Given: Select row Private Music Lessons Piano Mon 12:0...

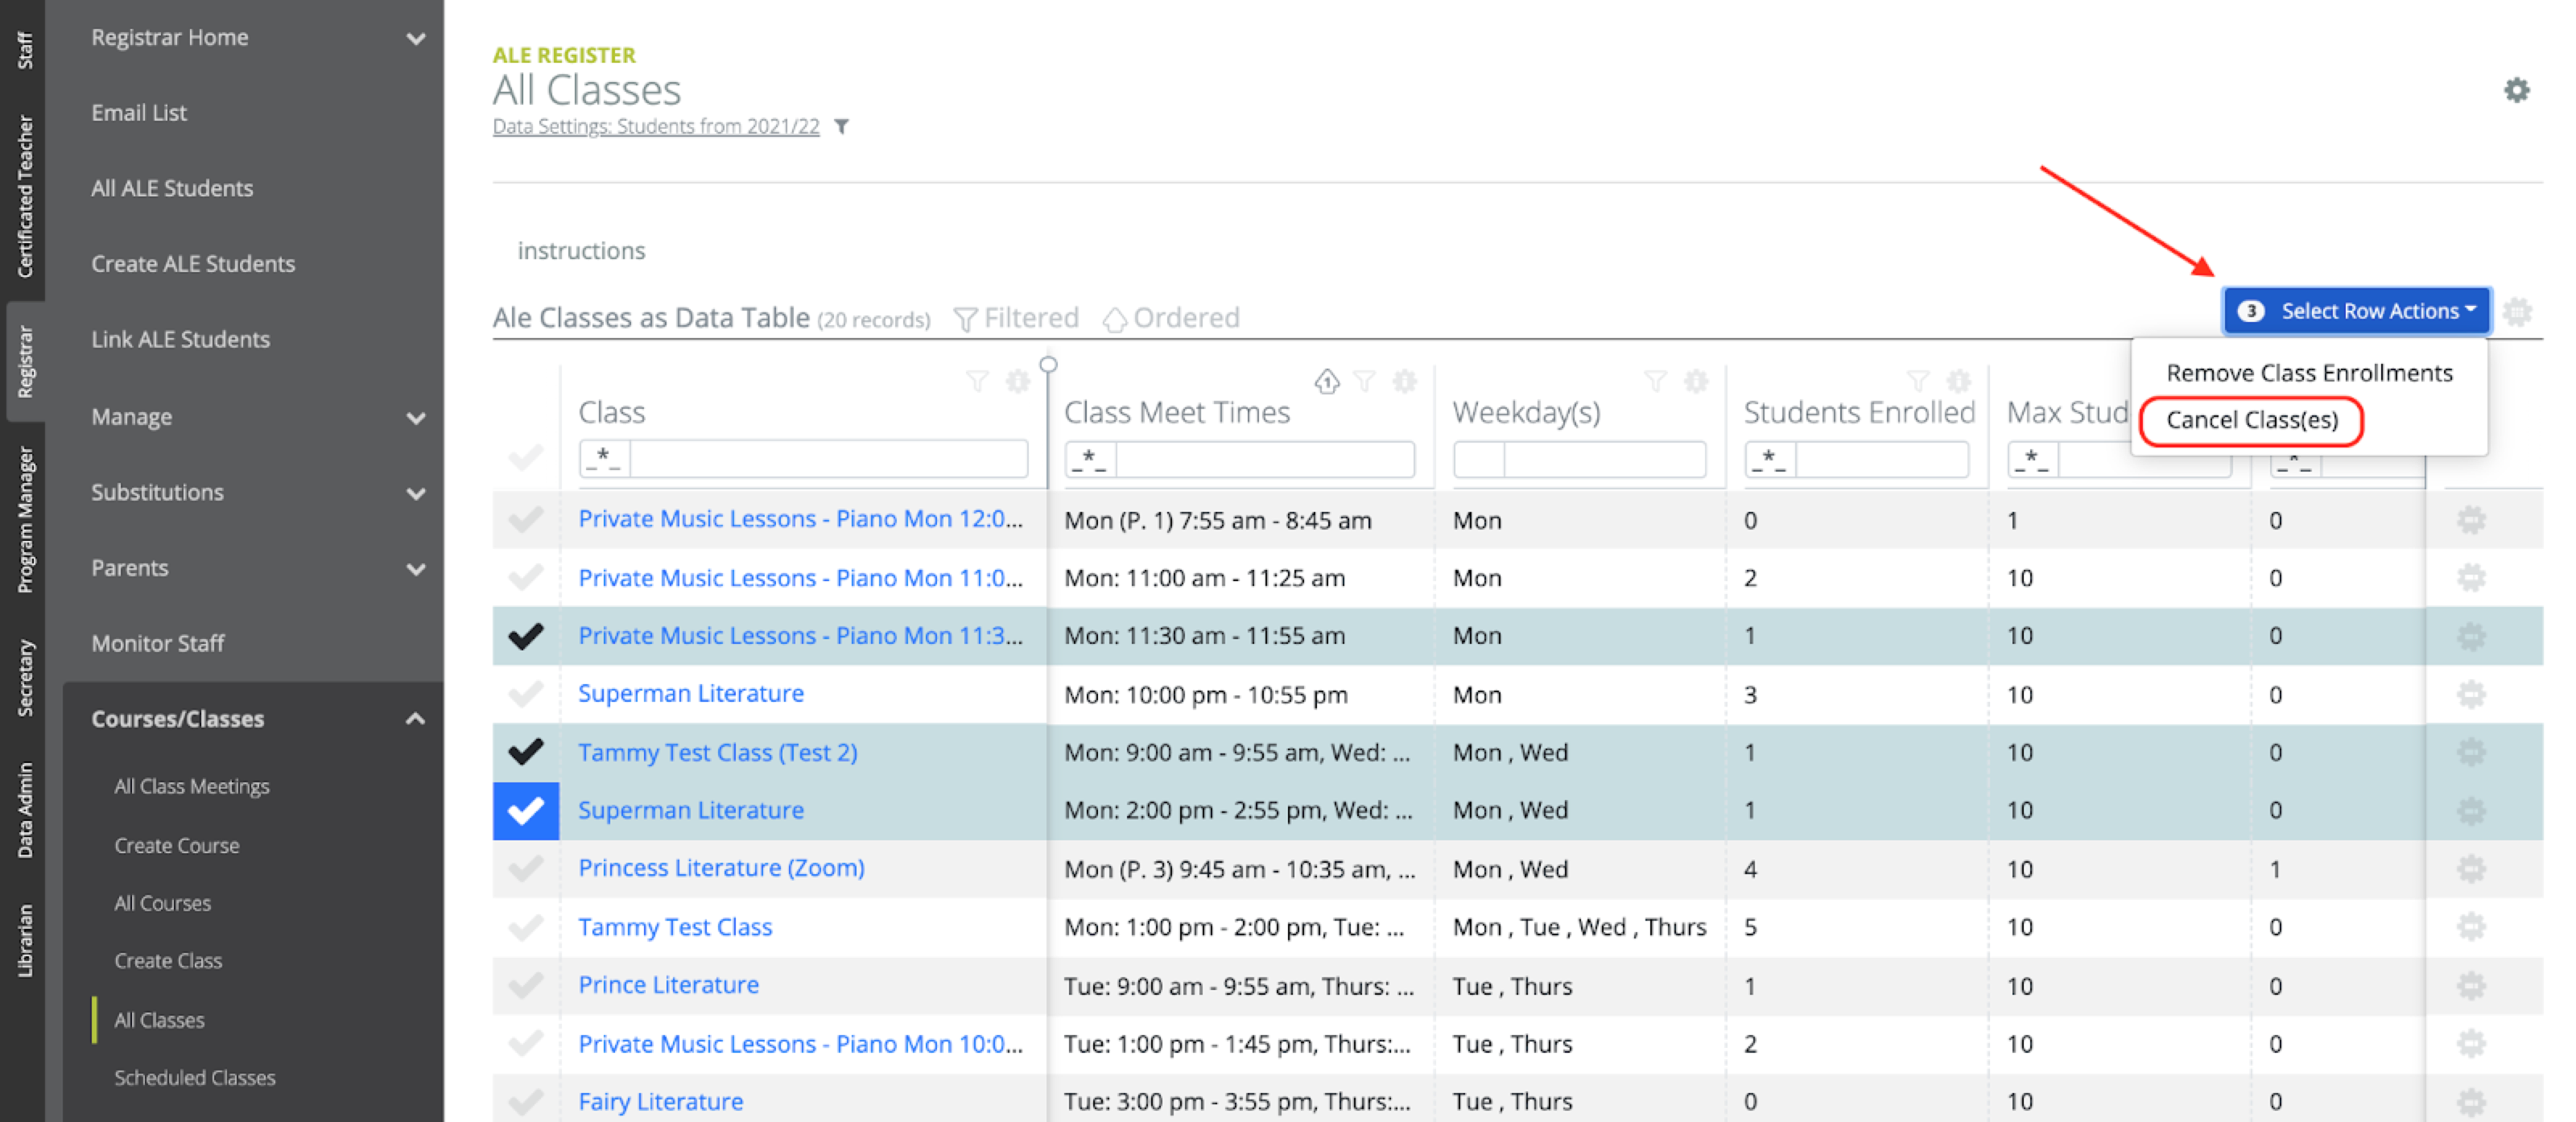Looking at the screenshot, I should [525, 520].
